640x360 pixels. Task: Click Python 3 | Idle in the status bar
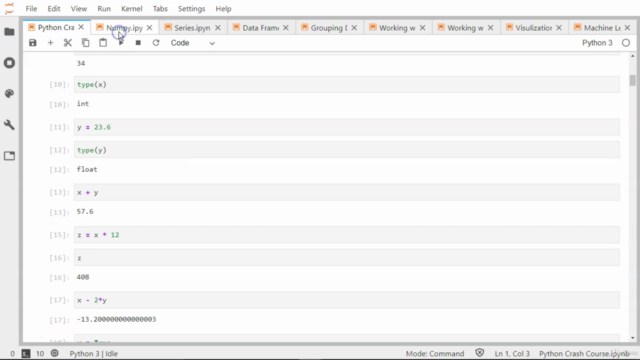point(93,353)
